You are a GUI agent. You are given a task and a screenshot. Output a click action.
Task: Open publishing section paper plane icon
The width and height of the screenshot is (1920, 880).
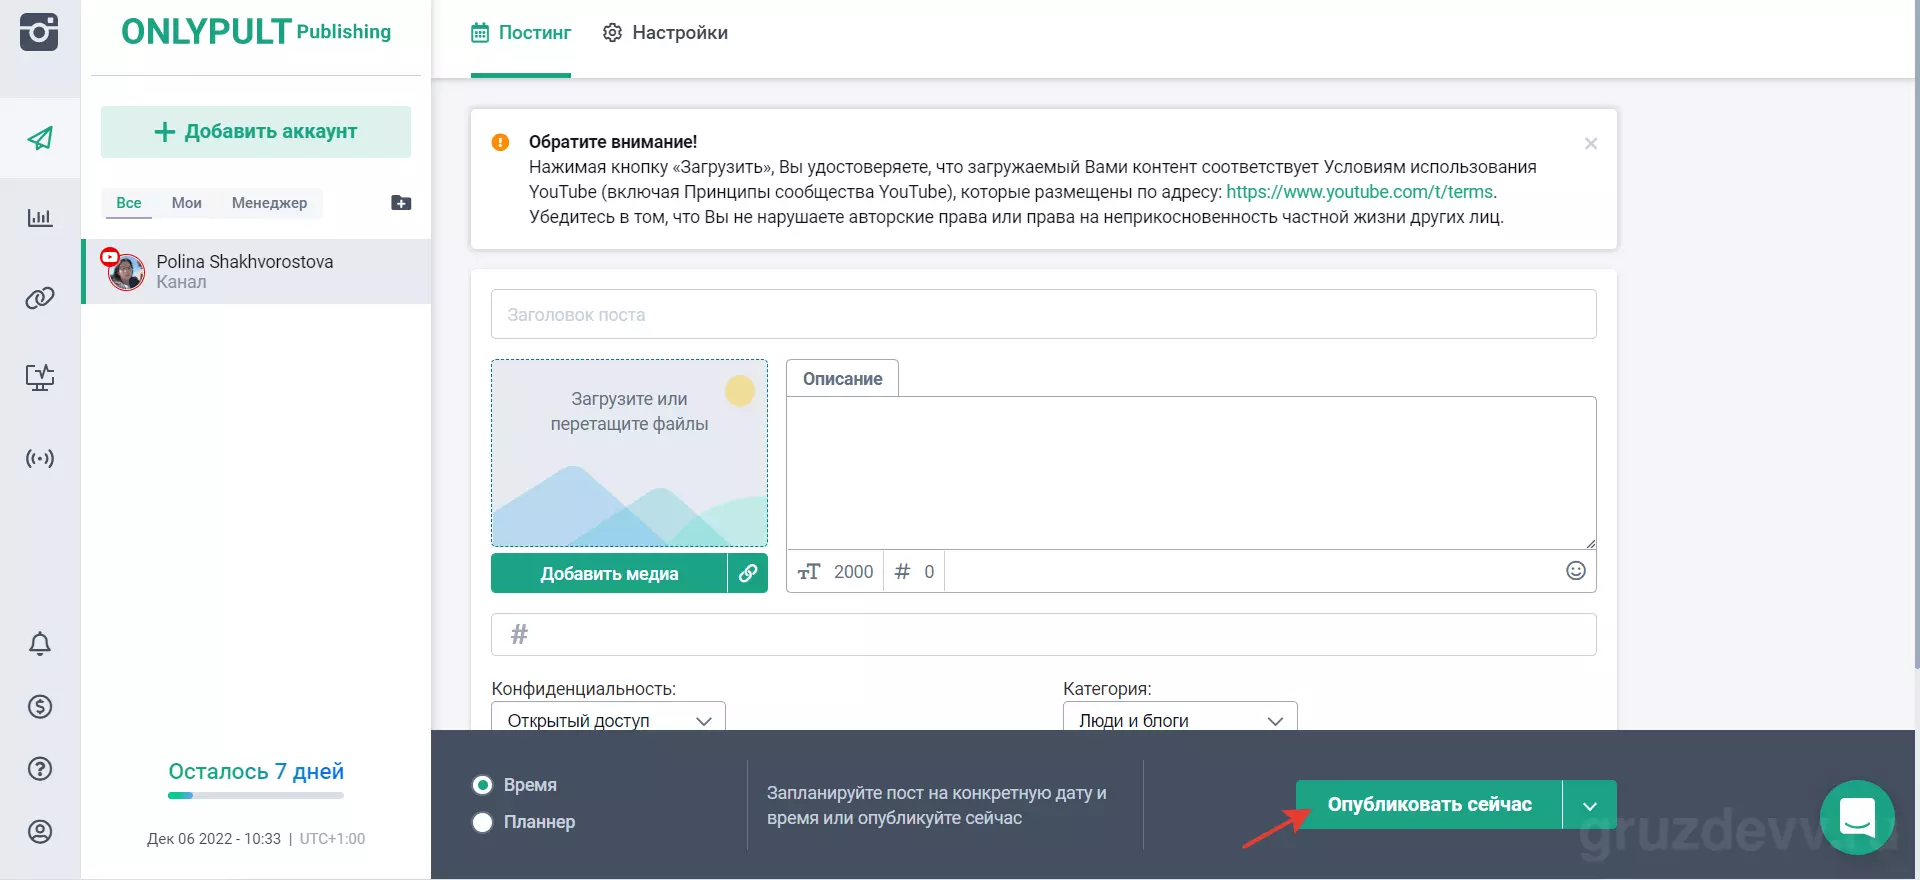pos(40,138)
